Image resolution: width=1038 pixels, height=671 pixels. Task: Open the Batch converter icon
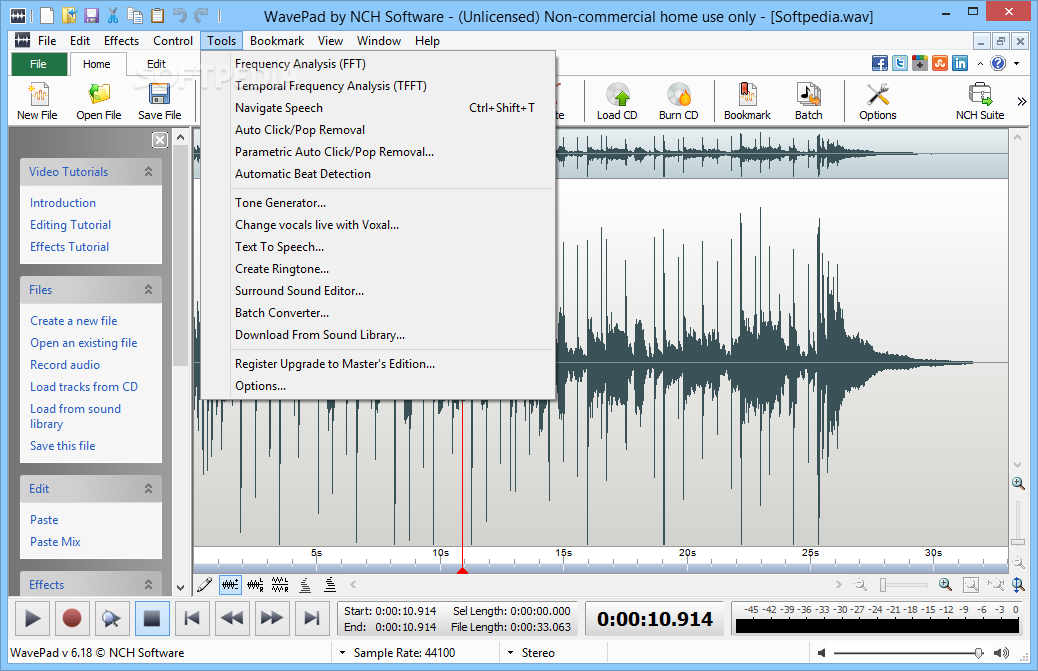coord(808,101)
